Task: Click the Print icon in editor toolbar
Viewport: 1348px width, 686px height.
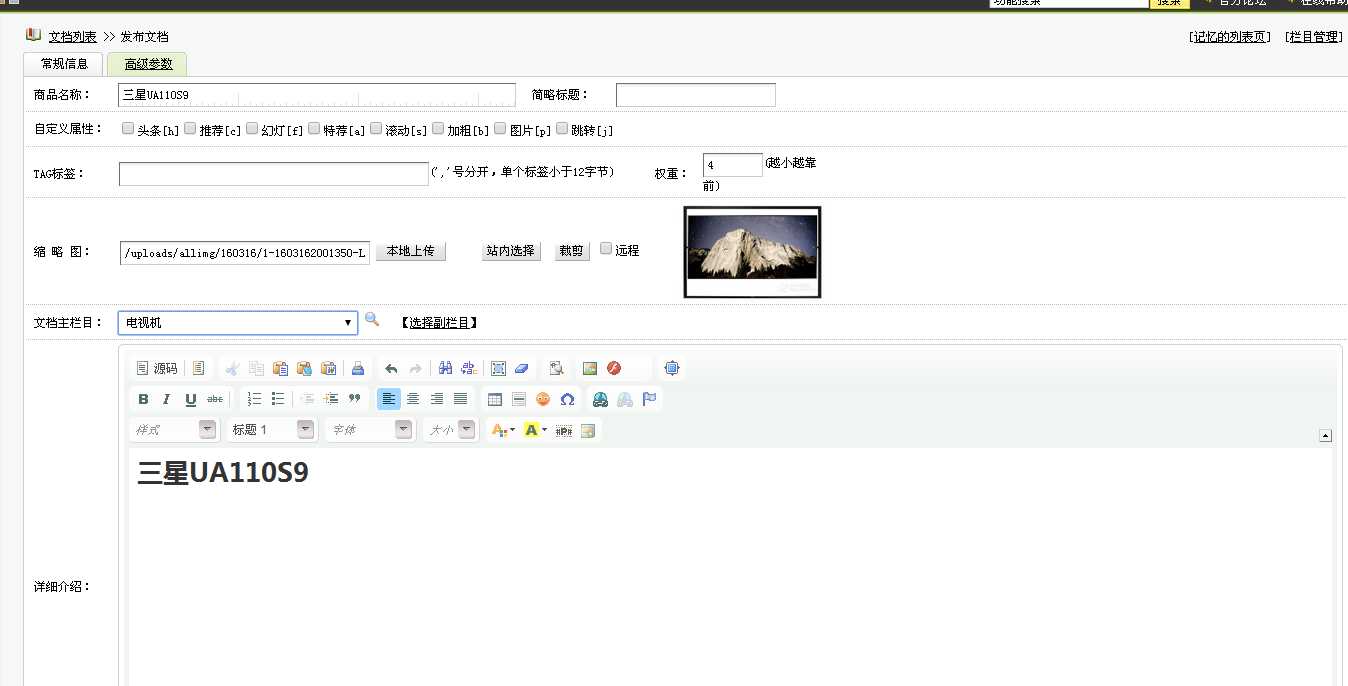Action: 358,368
